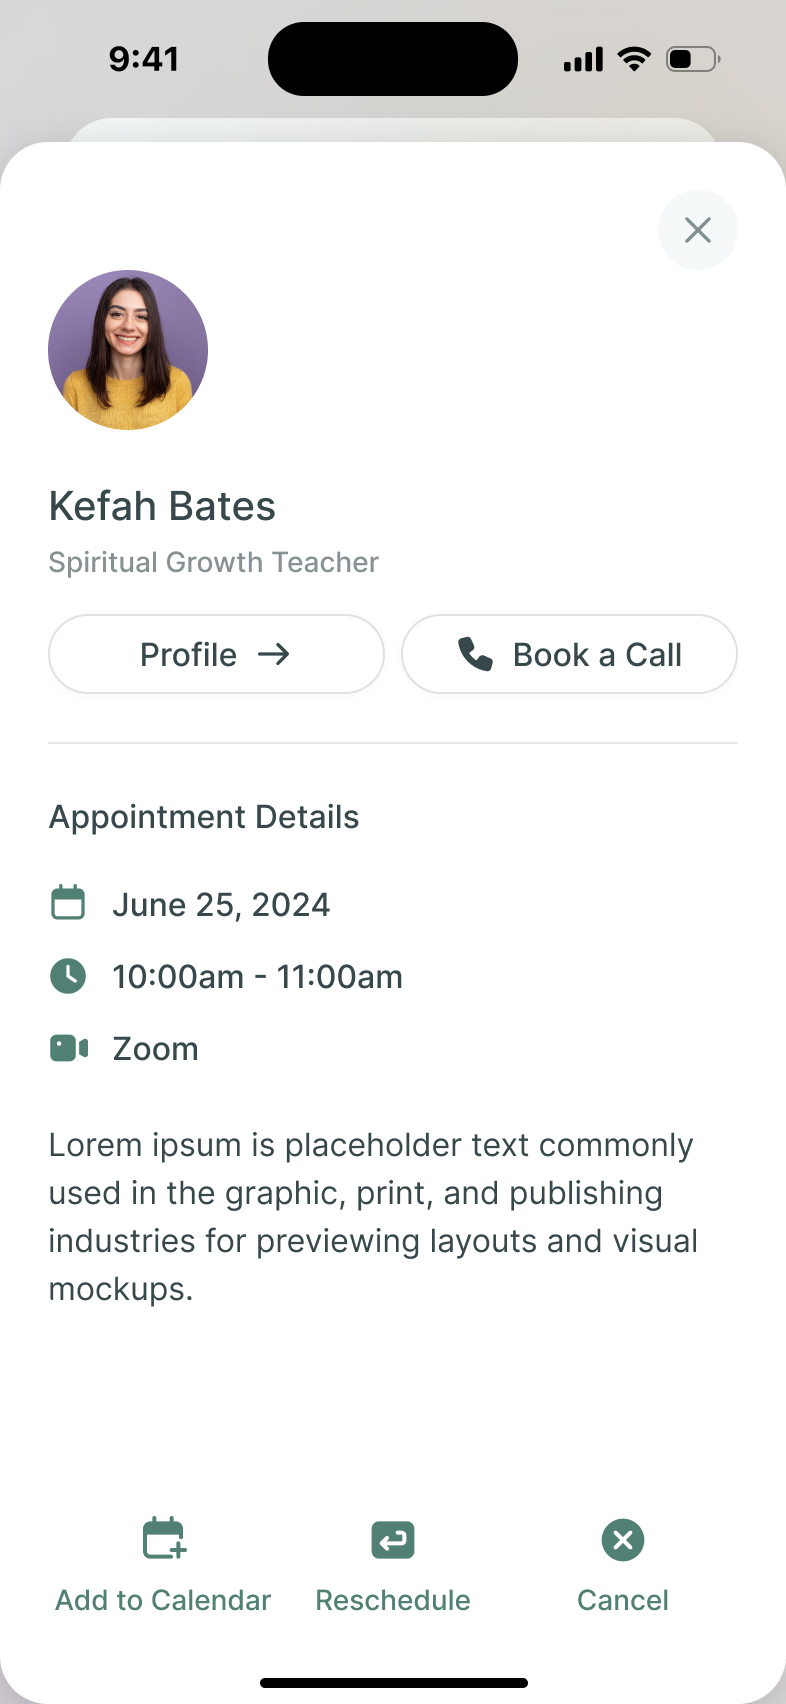Tap the 10:00am - 11:00am time text
The image size is (786, 1704).
257,977
